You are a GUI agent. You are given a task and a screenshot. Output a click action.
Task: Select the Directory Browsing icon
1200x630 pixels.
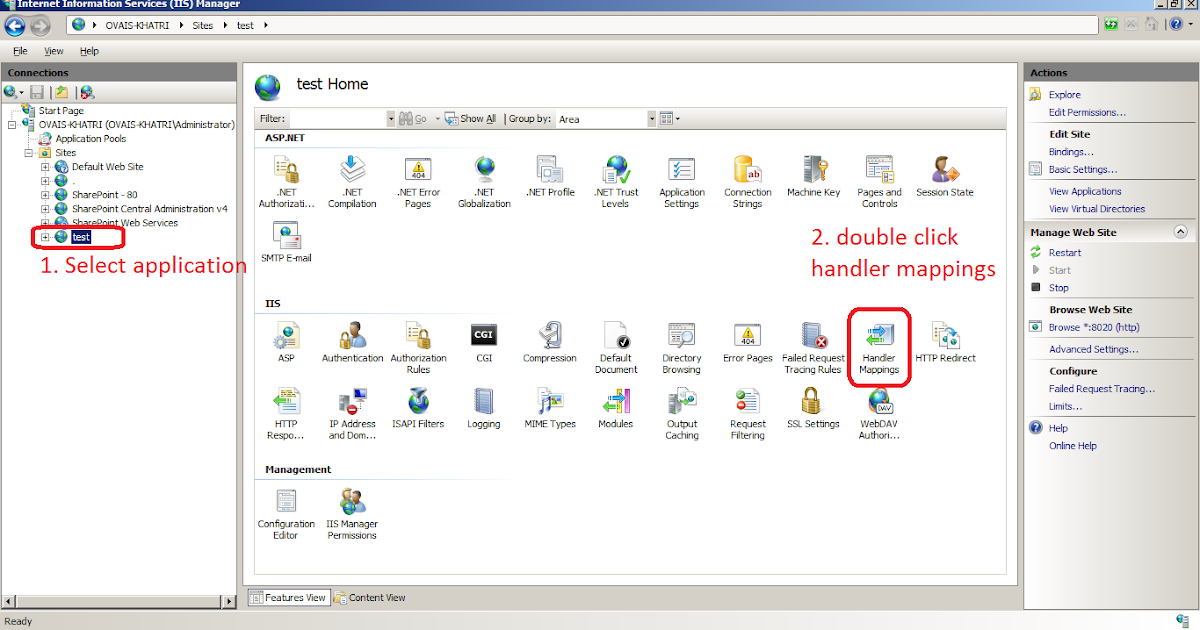pyautogui.click(x=681, y=347)
